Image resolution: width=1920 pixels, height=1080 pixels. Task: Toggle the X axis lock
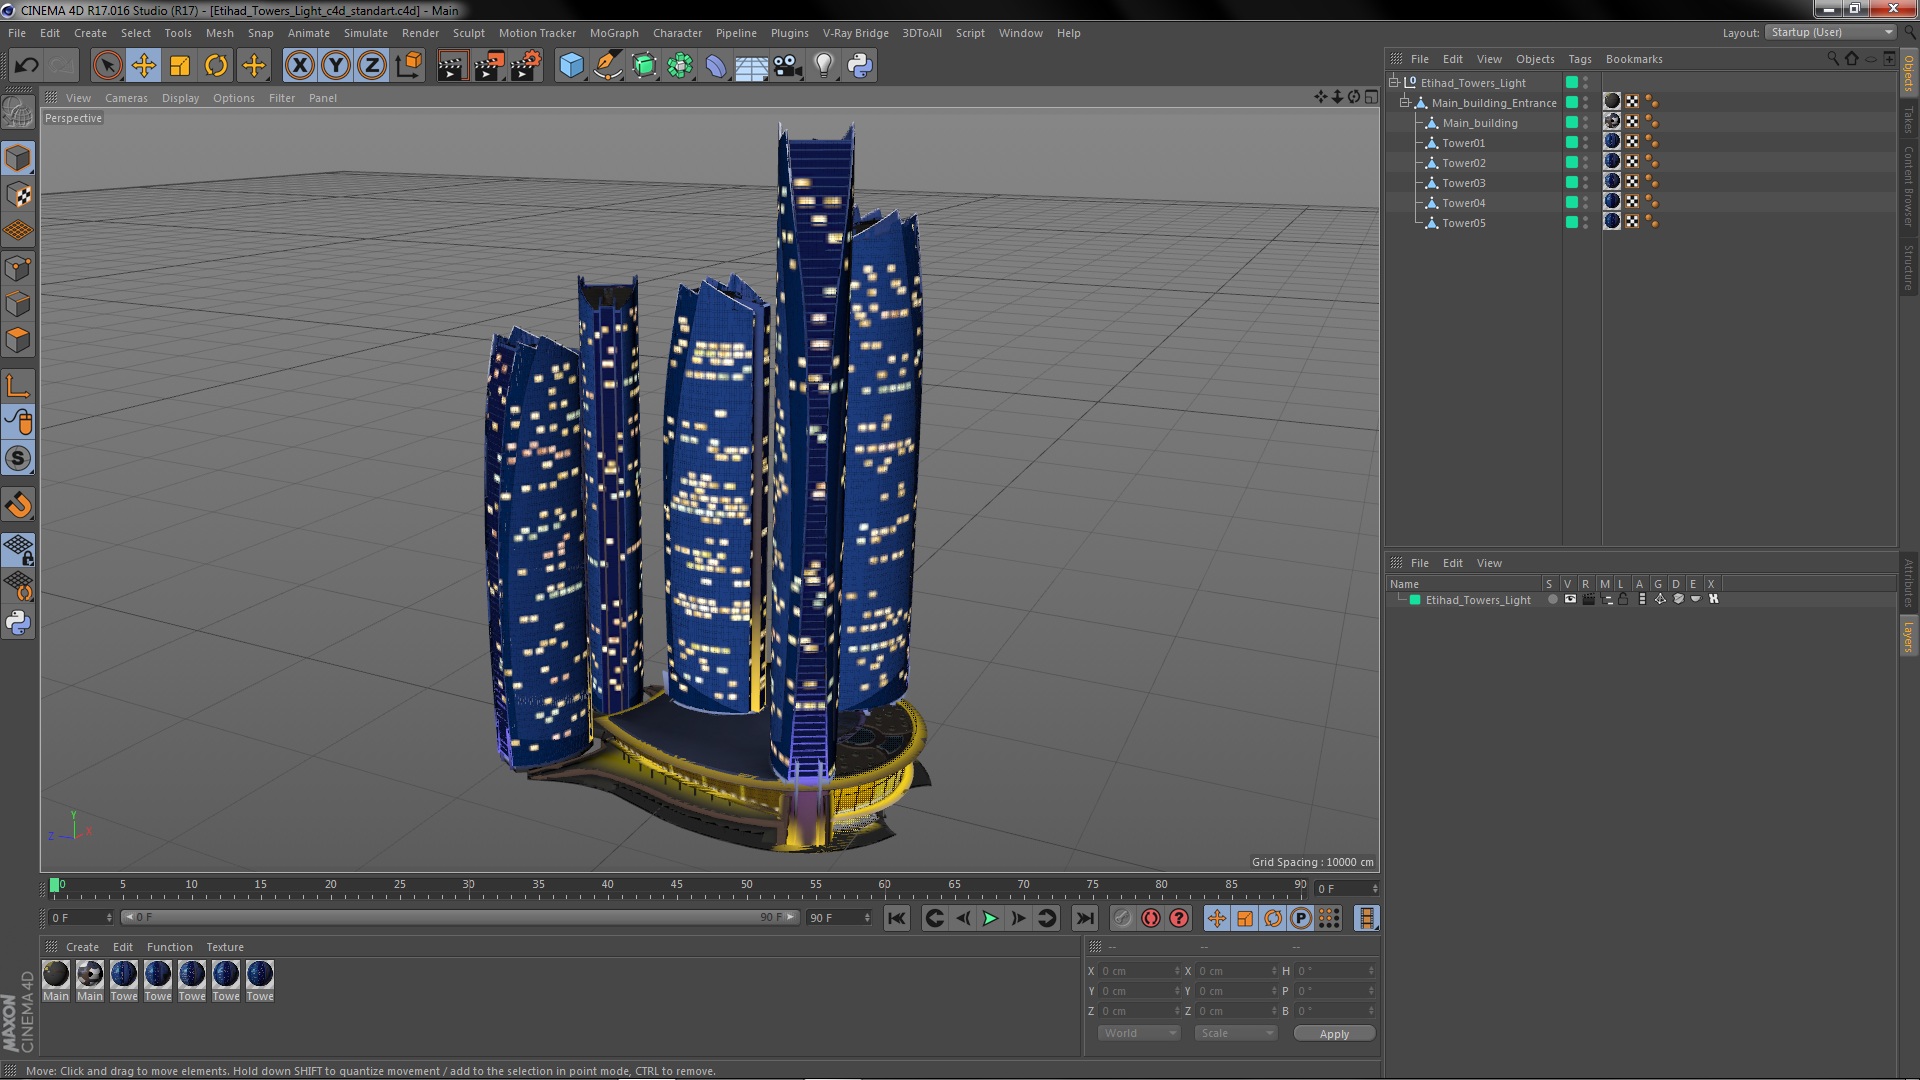299,66
